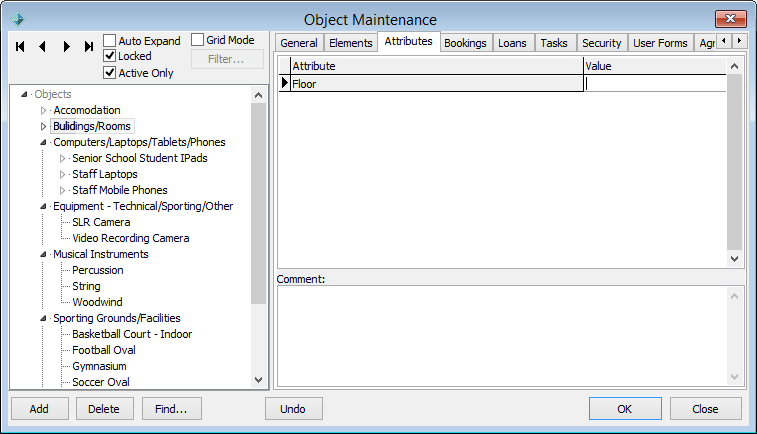Select Football Oval in the tree
The height and width of the screenshot is (434, 757).
[x=104, y=350]
